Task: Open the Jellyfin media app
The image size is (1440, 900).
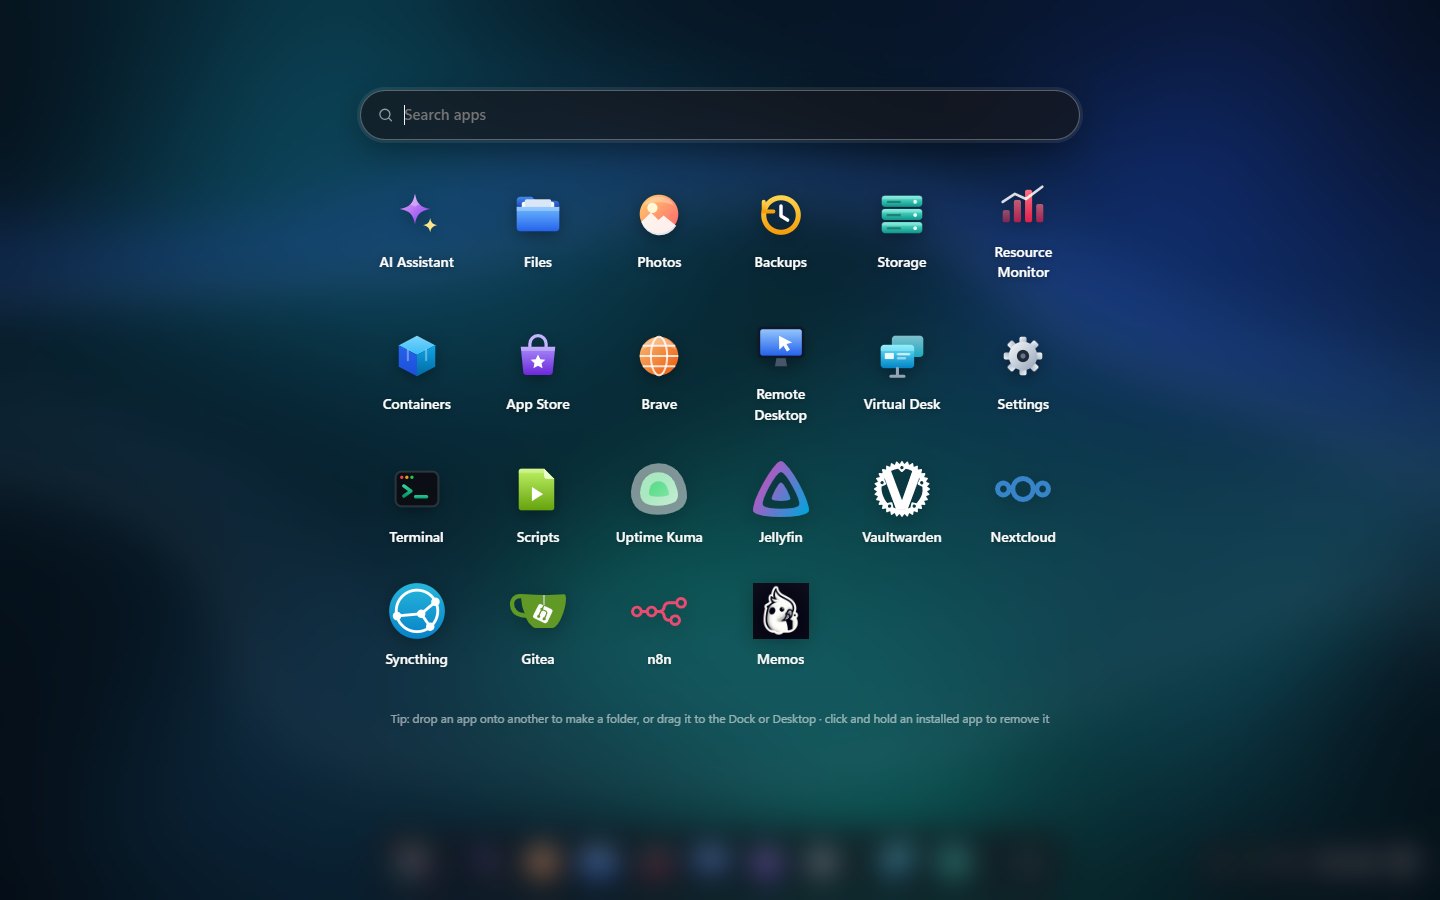Action: tap(780, 489)
